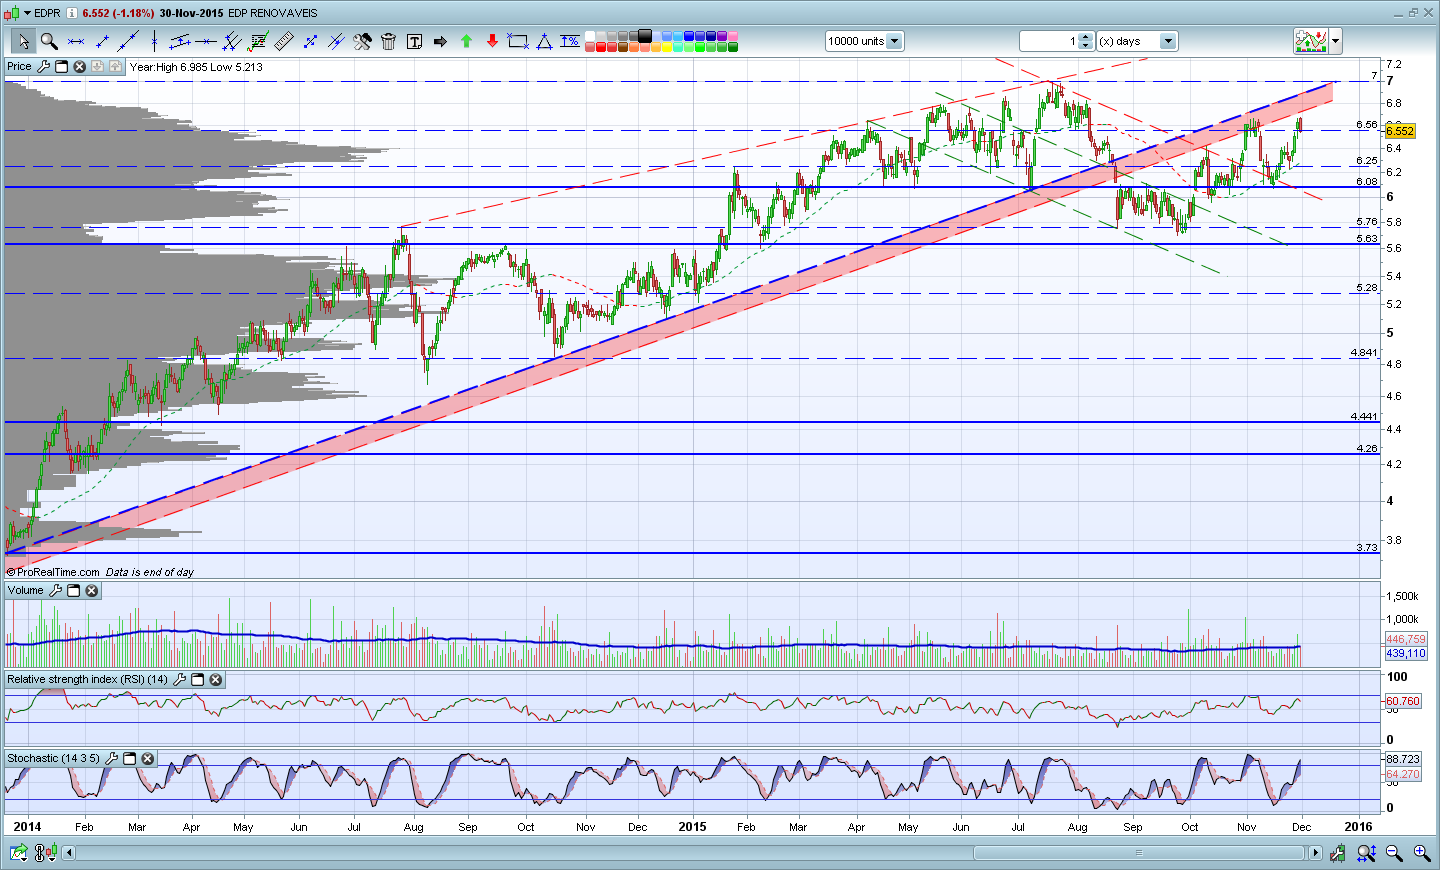Pick the red down-arrow marker tool
Screen dimensions: 1440x870
pos(492,41)
